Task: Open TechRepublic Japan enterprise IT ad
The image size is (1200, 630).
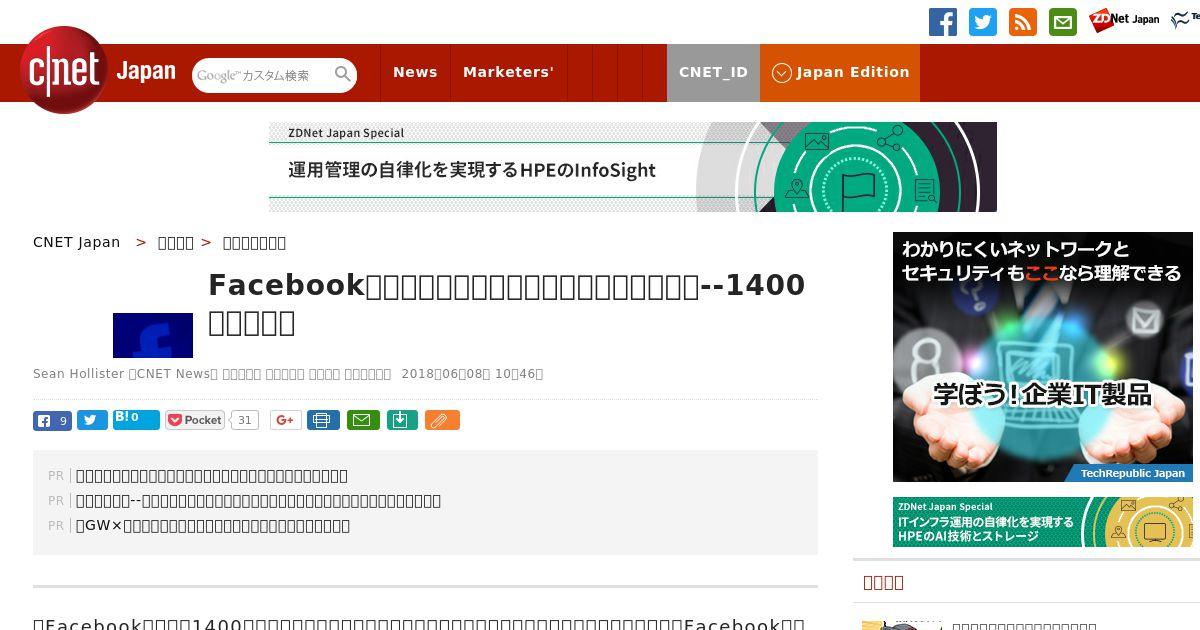Action: 1043,357
